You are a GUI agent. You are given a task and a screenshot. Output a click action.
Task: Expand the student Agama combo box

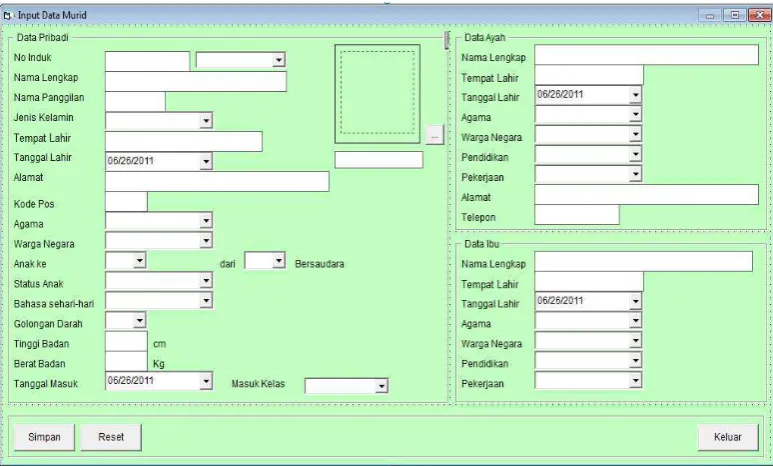206,220
